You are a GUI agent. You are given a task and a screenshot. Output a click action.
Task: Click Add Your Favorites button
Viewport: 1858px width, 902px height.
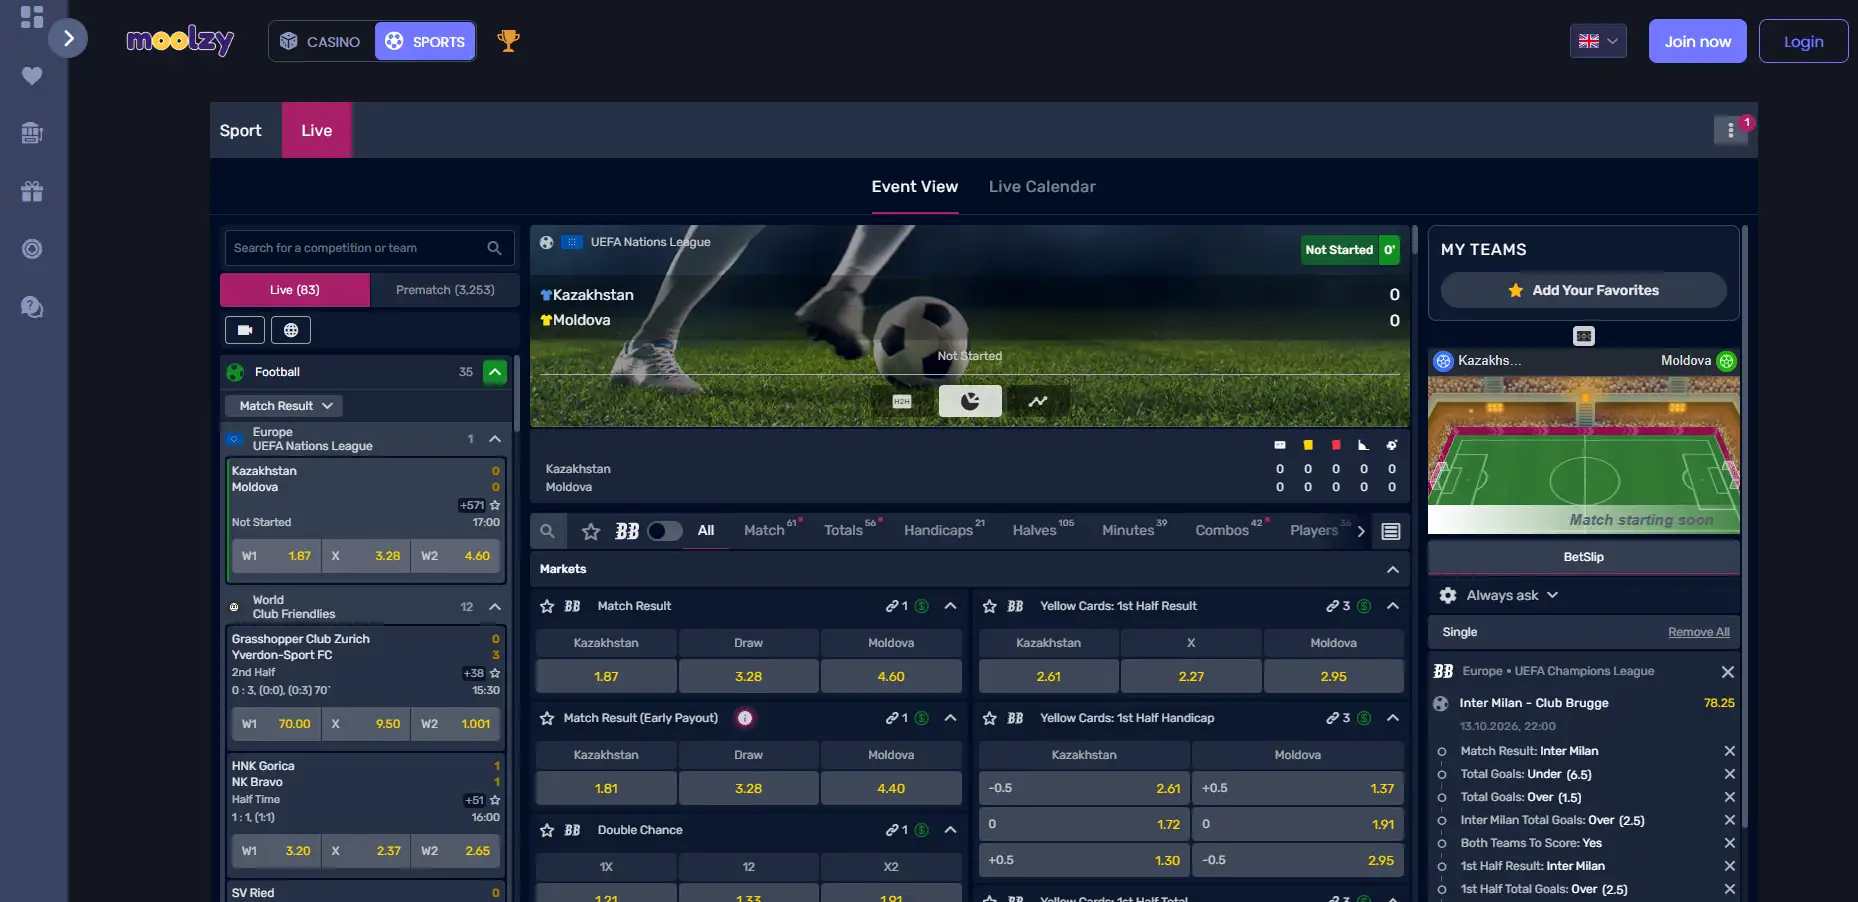tap(1583, 290)
